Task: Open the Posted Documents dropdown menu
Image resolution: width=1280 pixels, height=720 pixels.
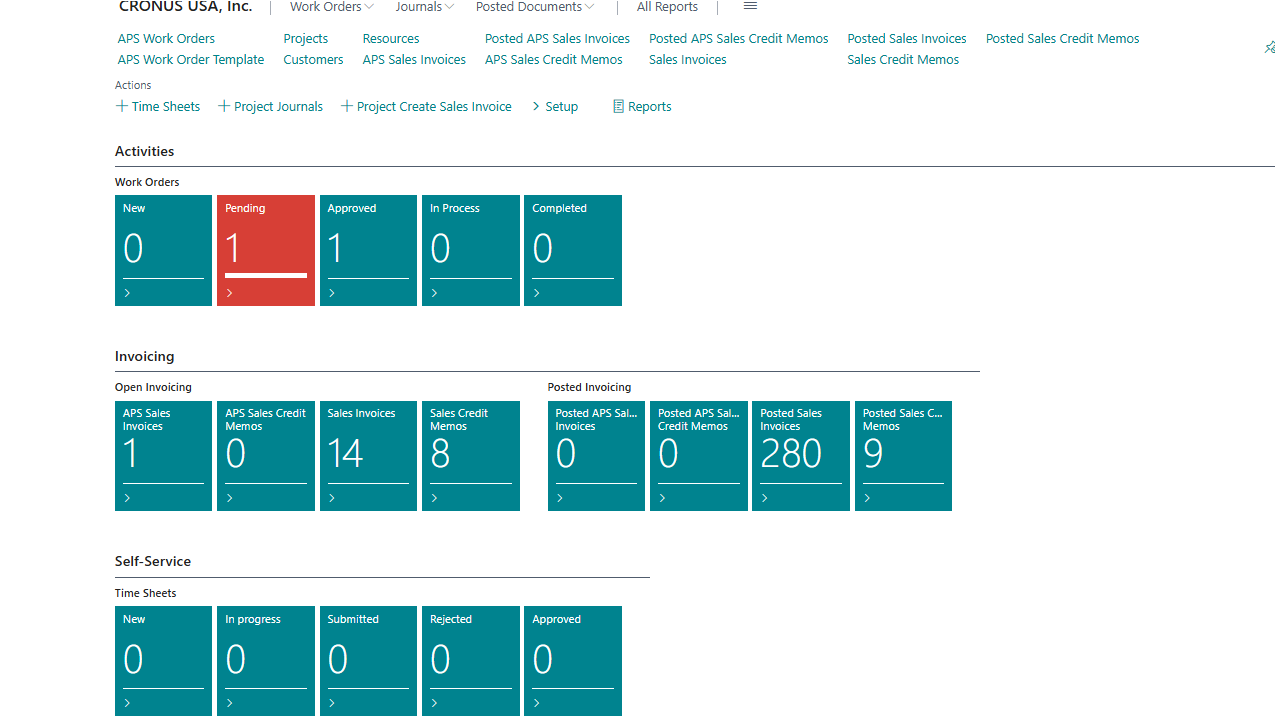Action: [x=535, y=7]
